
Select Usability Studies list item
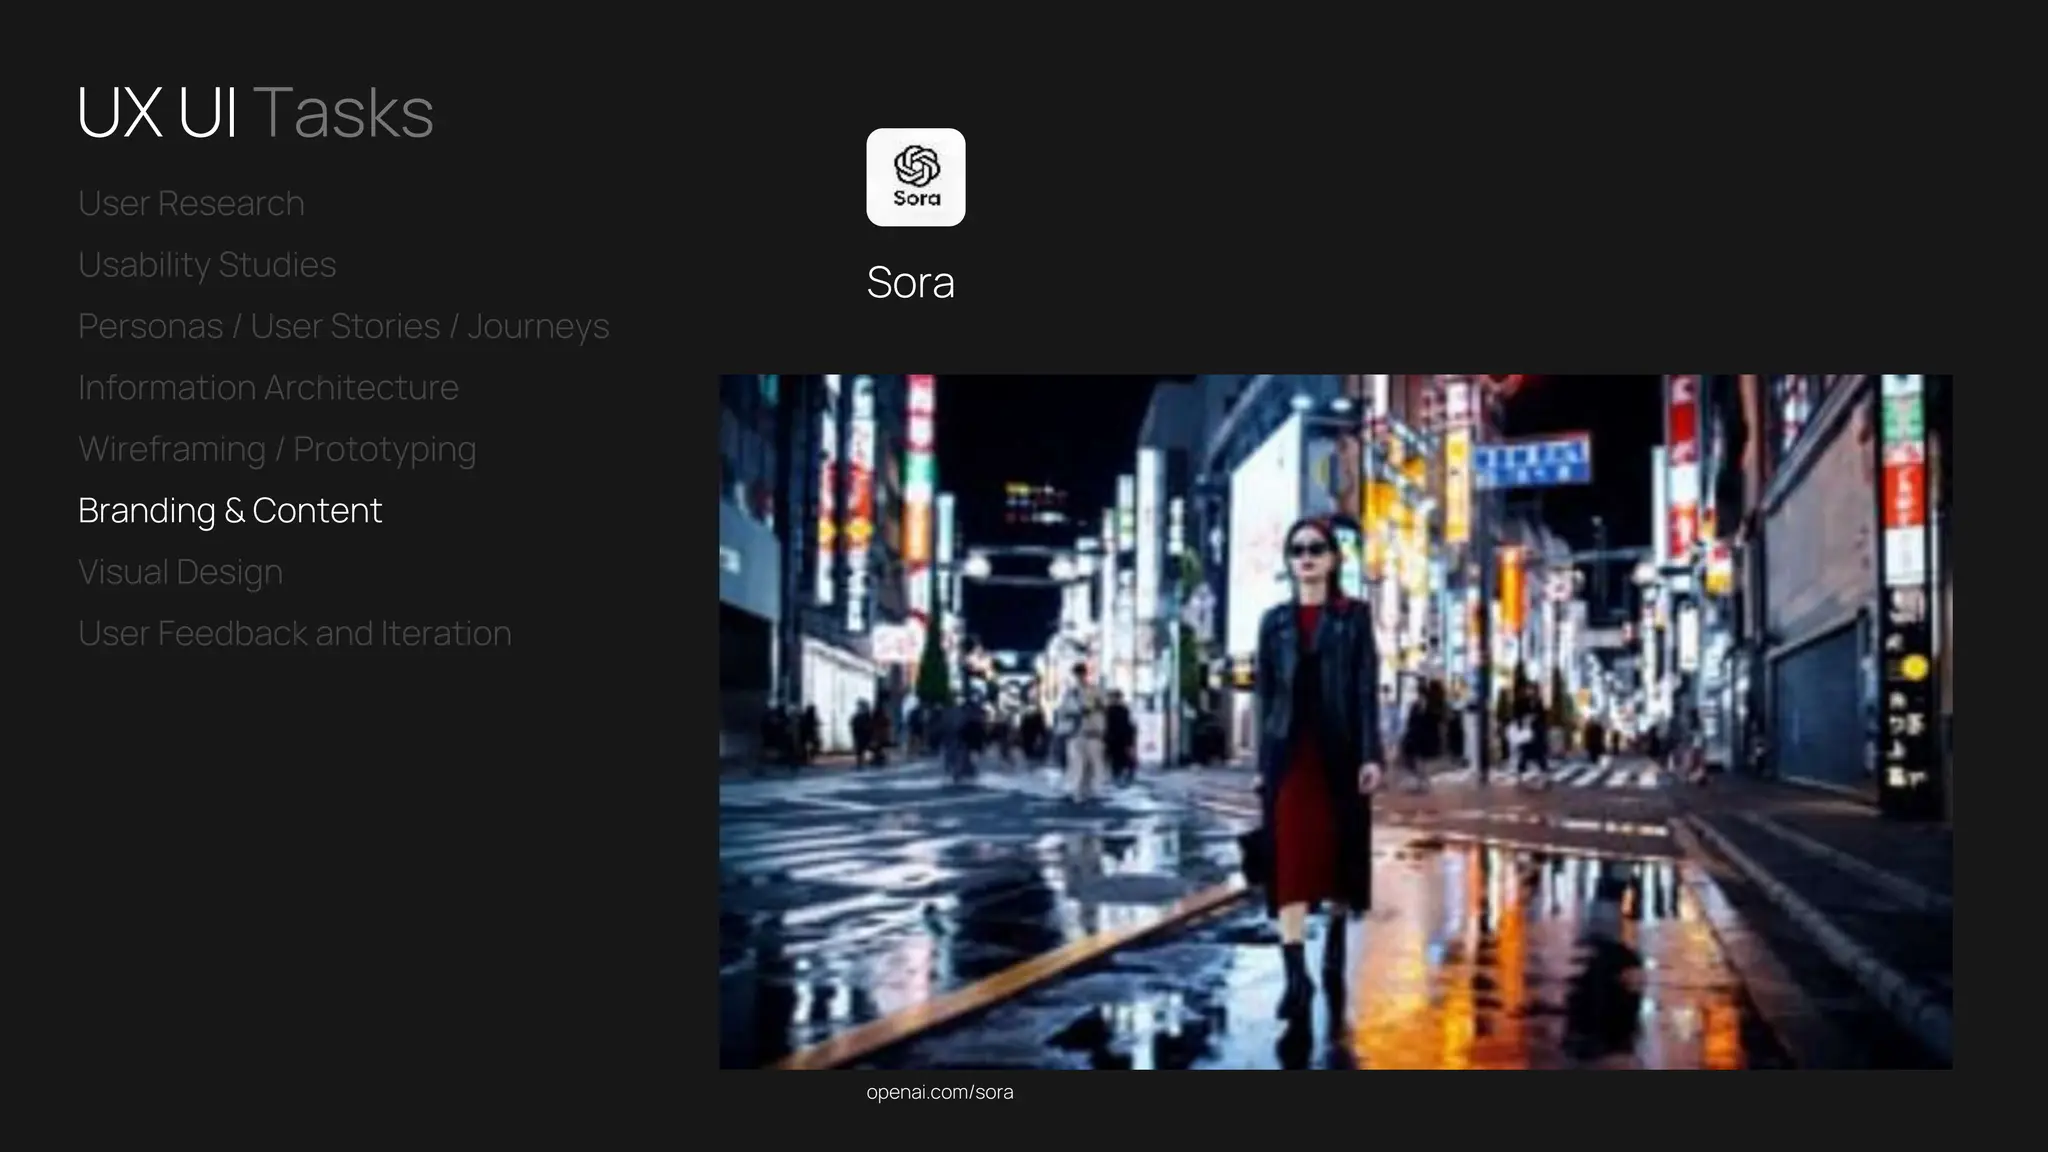point(207,265)
